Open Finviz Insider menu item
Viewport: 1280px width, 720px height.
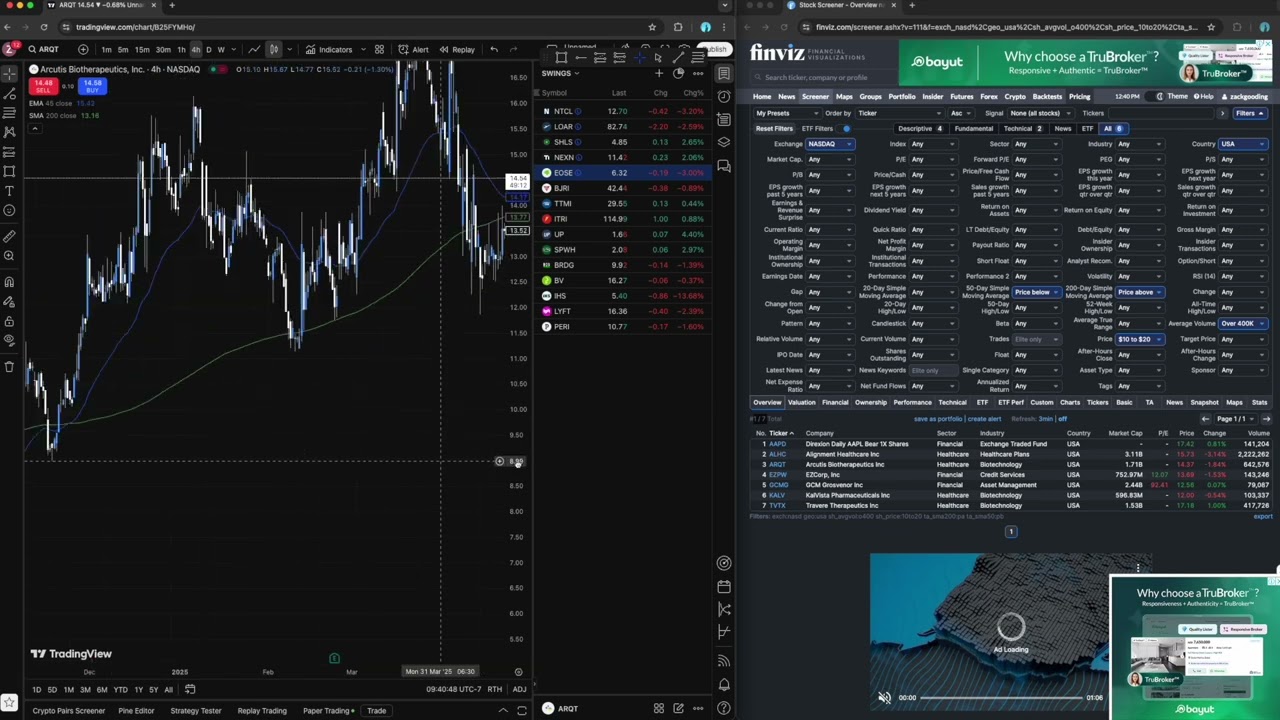pyautogui.click(x=932, y=97)
